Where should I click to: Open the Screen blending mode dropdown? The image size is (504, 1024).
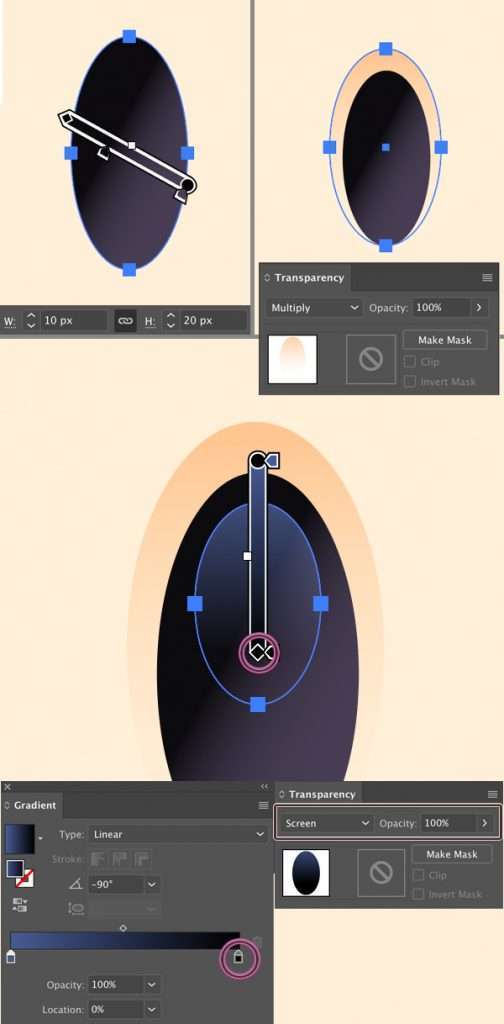(x=328, y=824)
